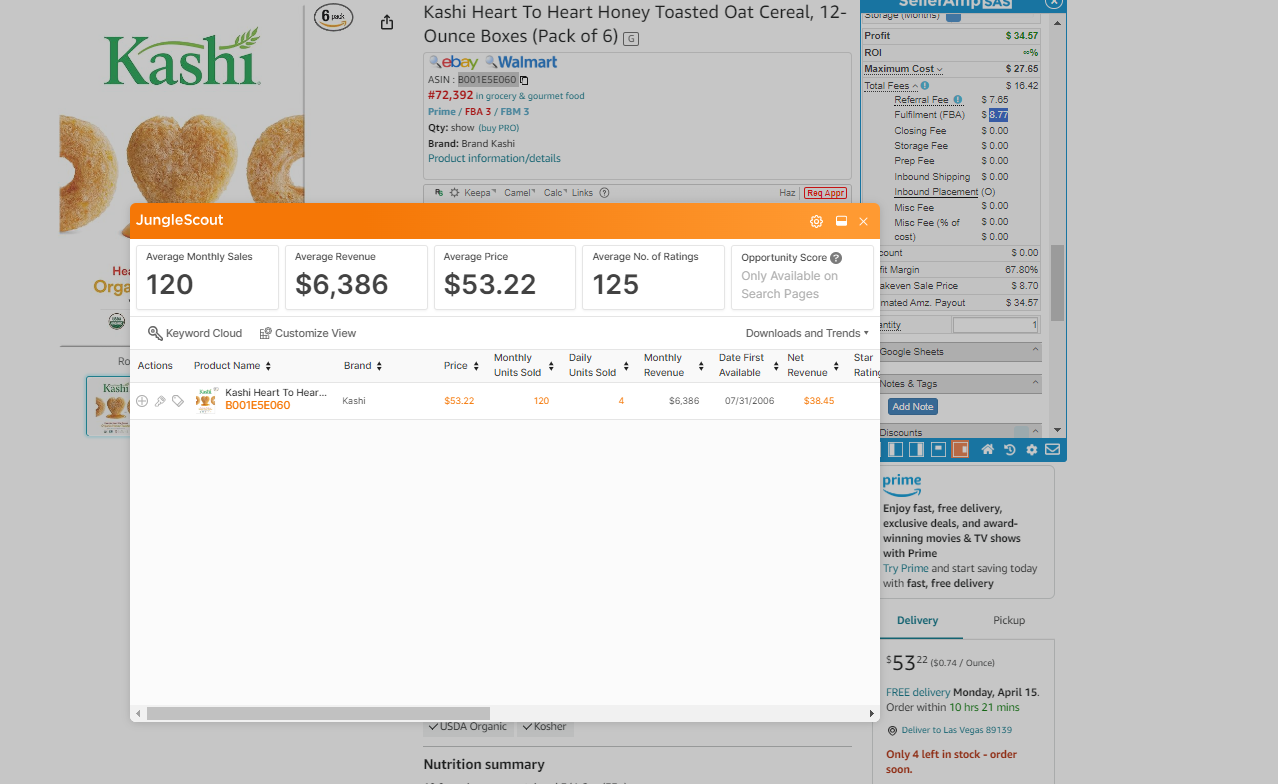
Task: Go to SellerAmp home
Action: tap(987, 450)
